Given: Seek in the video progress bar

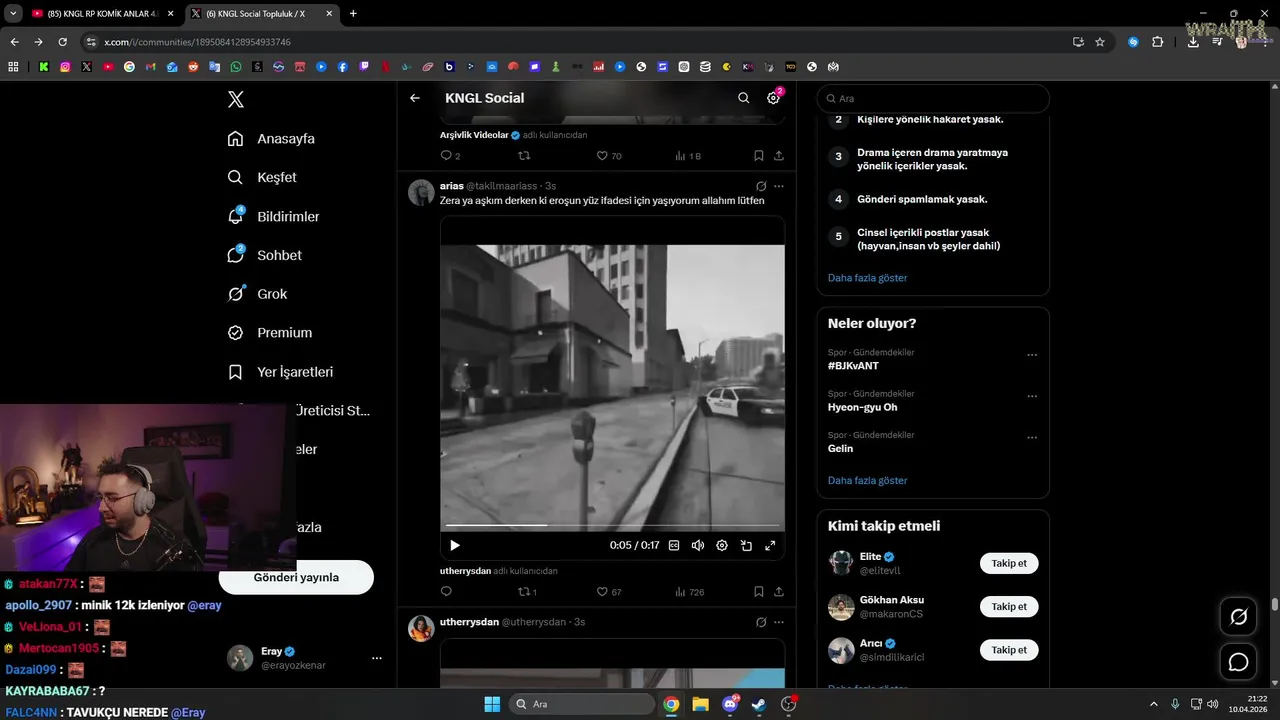Looking at the screenshot, I should (612, 525).
